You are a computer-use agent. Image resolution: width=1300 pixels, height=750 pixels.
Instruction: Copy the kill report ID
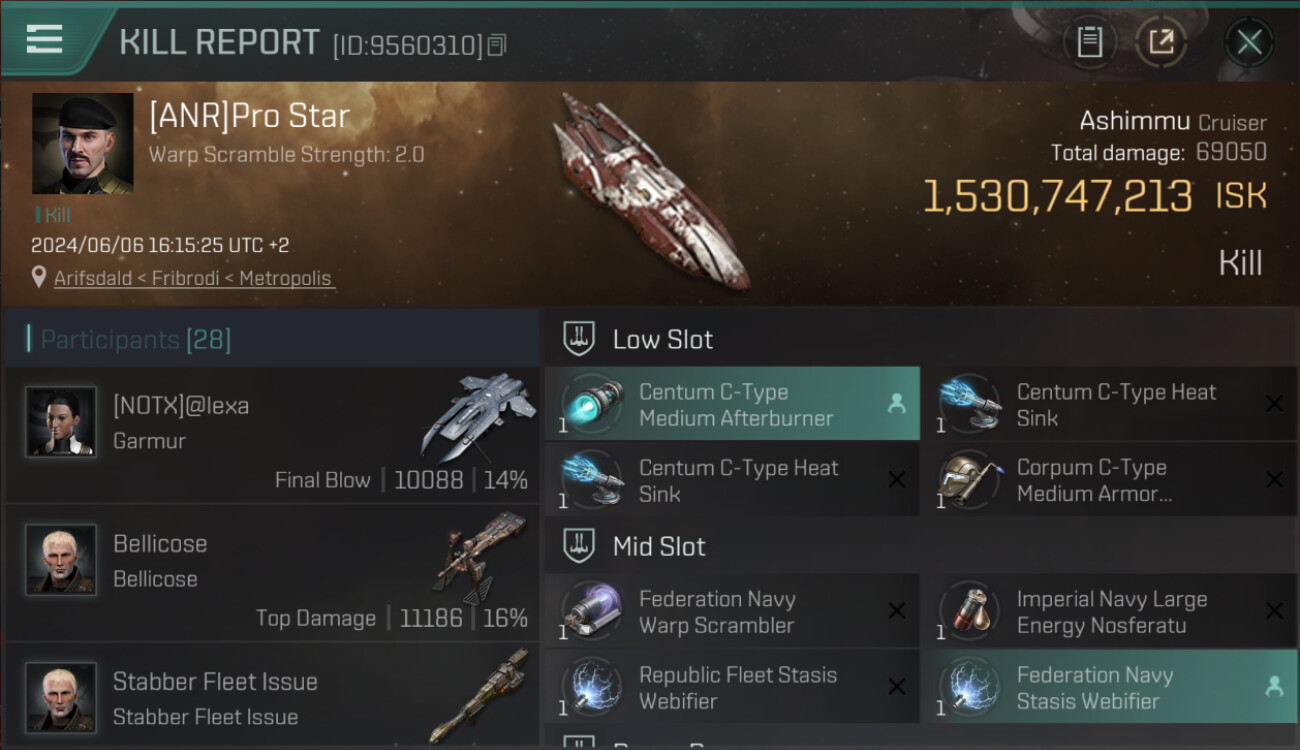coord(498,45)
